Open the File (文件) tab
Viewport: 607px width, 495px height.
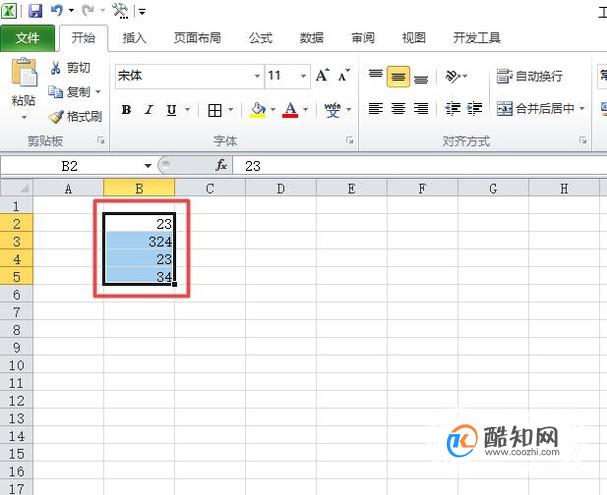tap(27, 38)
